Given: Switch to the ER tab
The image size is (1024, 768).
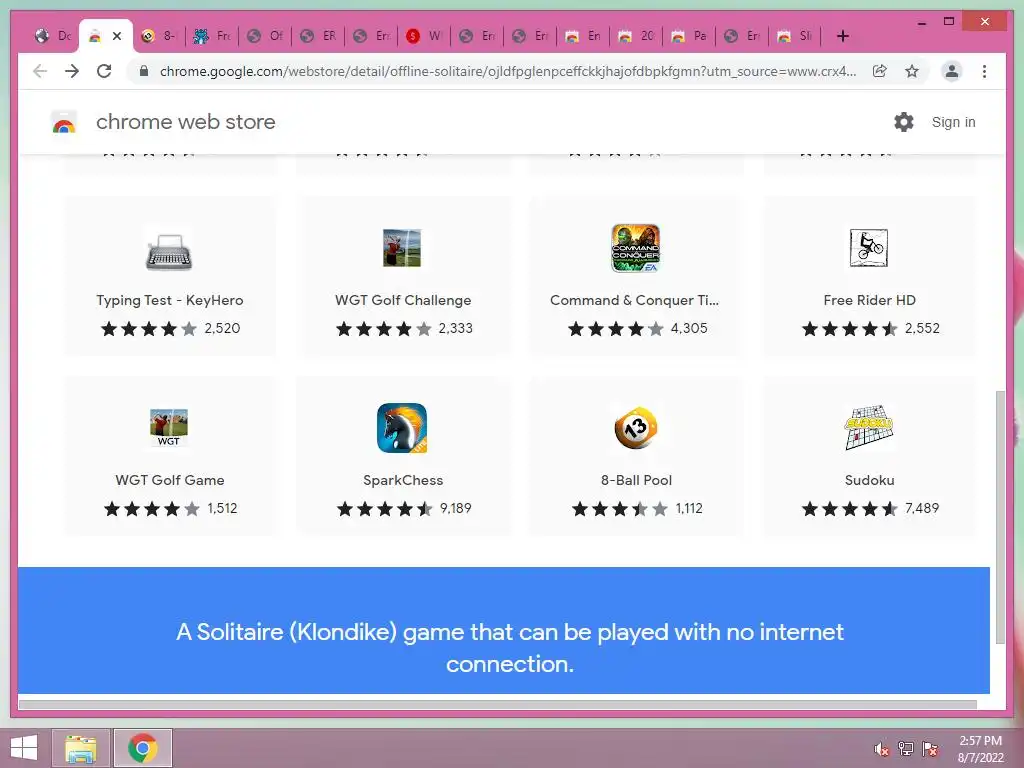Looking at the screenshot, I should click(318, 36).
